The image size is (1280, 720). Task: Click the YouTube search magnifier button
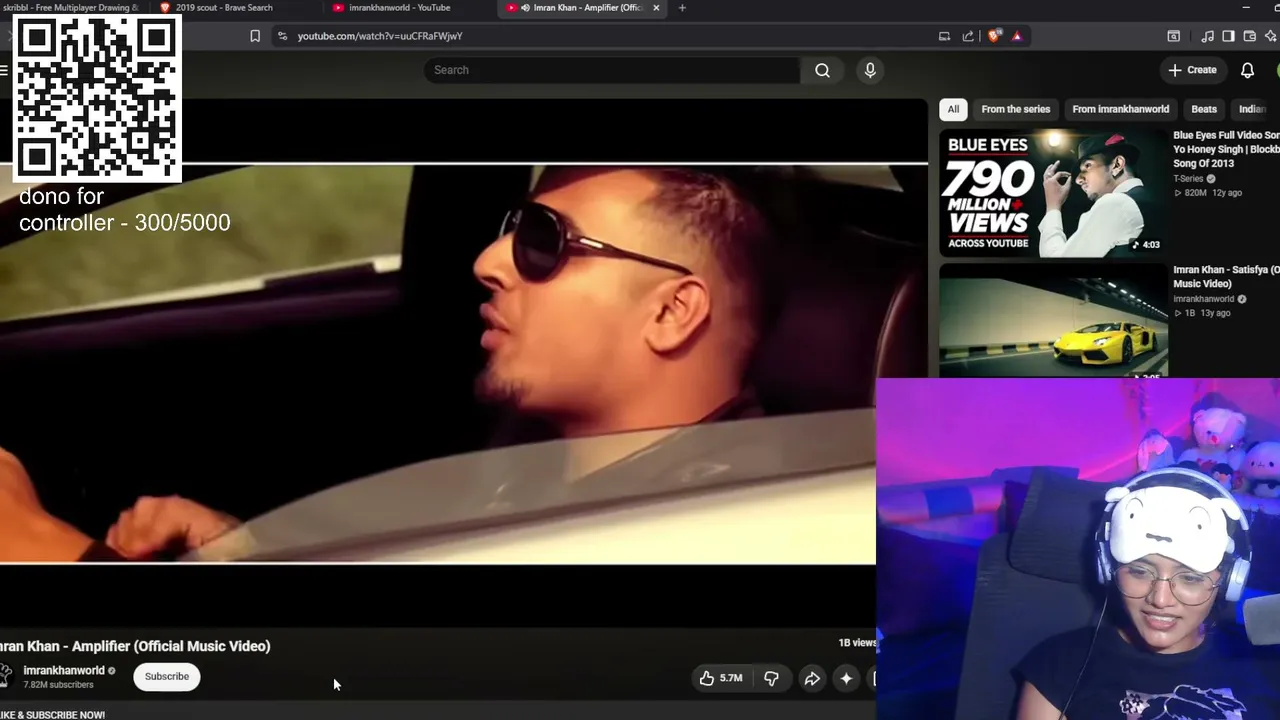[x=822, y=70]
